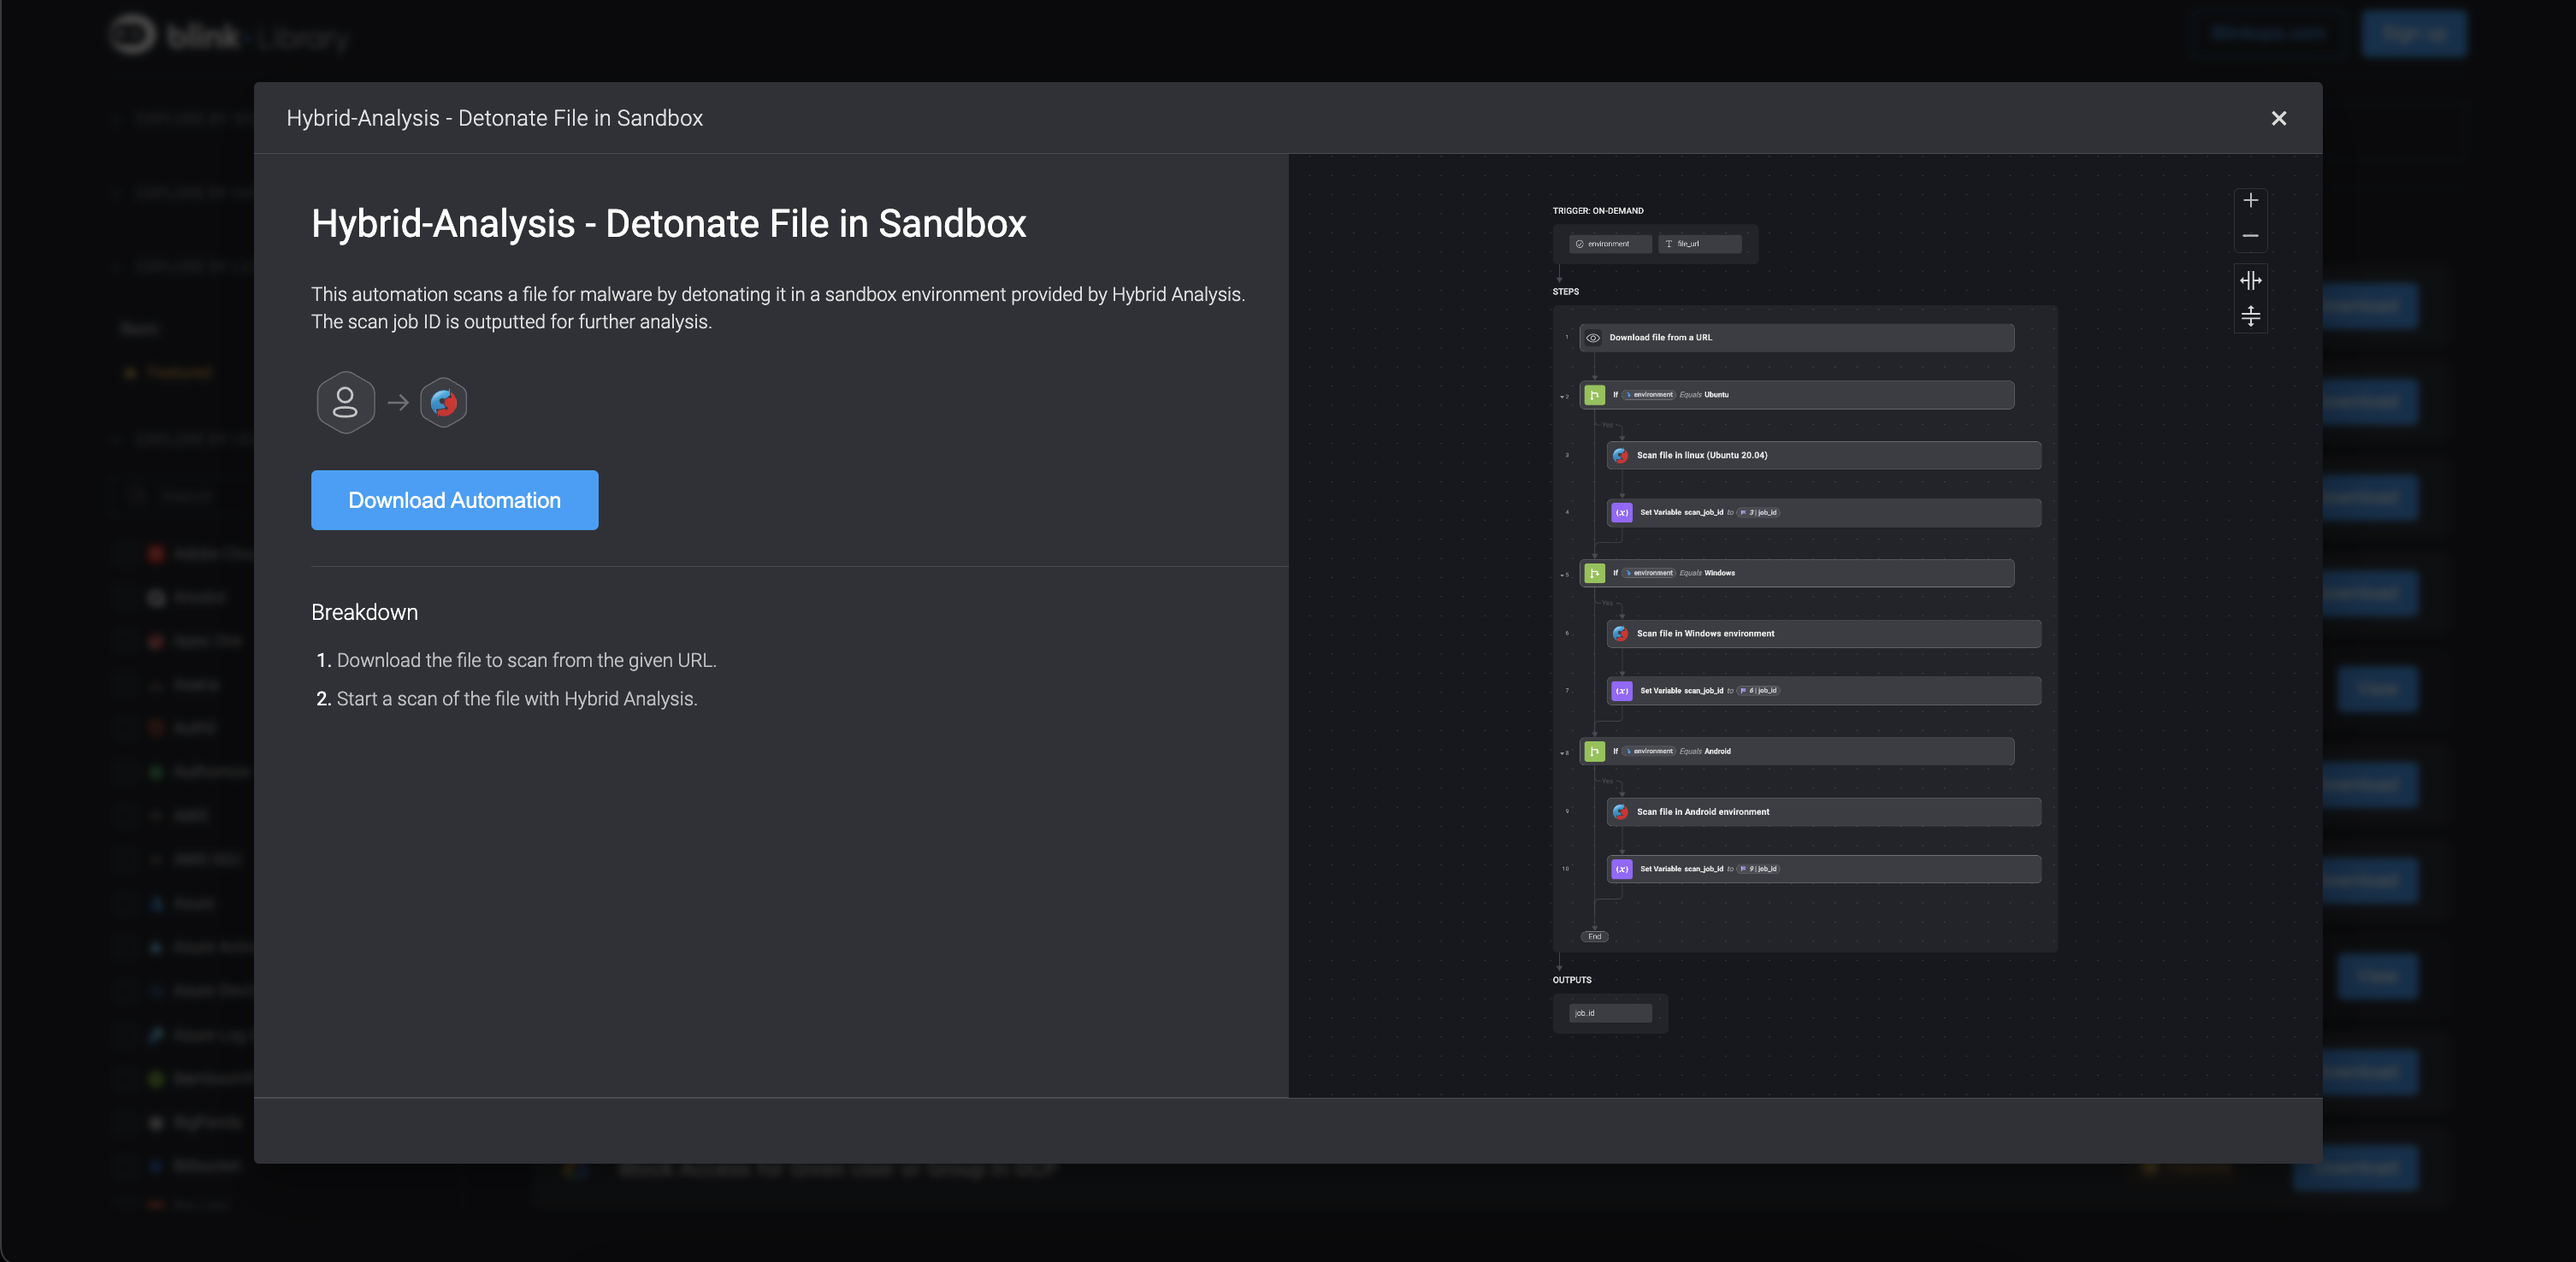This screenshot has width=2576, height=1262.
Task: Select the environment trigger parameter
Action: pos(1608,244)
